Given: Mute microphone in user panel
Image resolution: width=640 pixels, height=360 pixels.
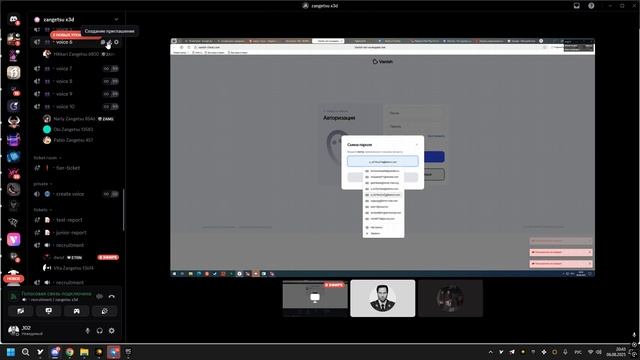Looking at the screenshot, I should [x=87, y=331].
